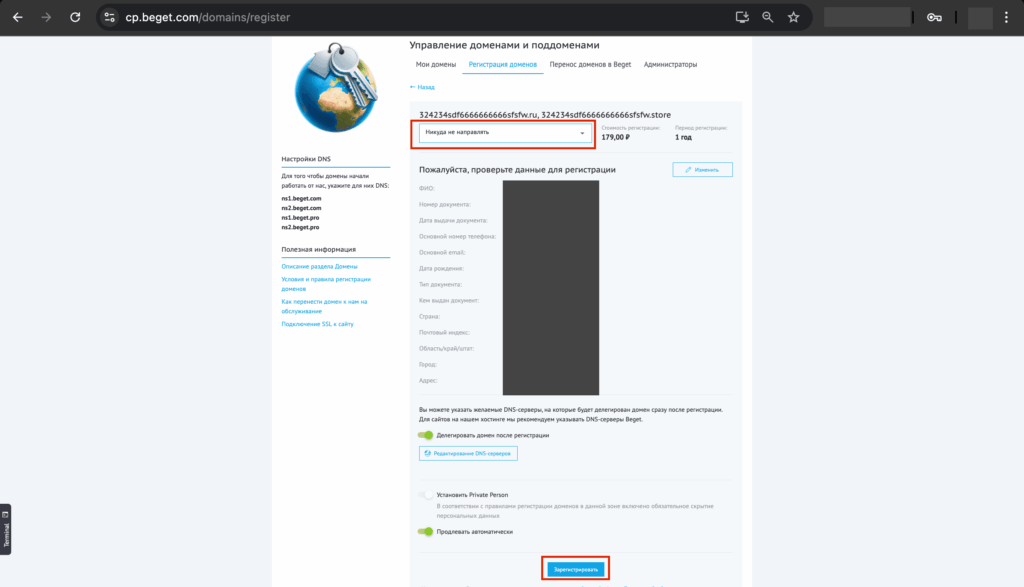Click the browser back arrow

[17, 17]
